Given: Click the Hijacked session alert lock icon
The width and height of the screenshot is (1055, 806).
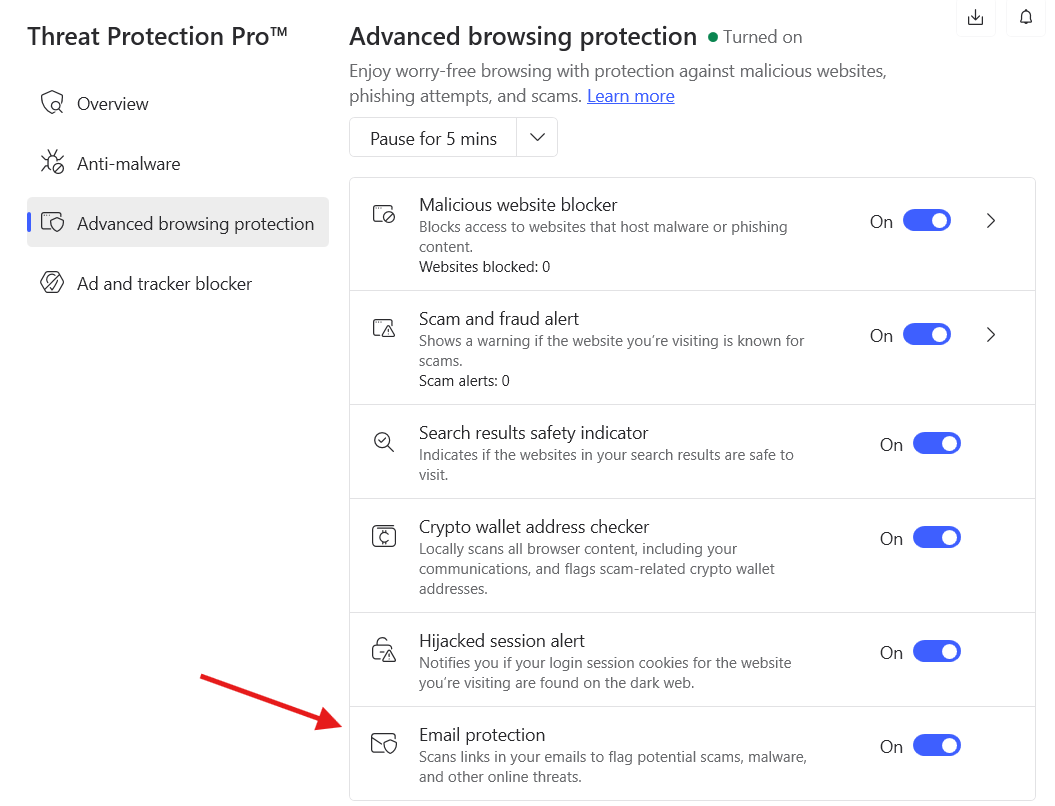Looking at the screenshot, I should [384, 650].
